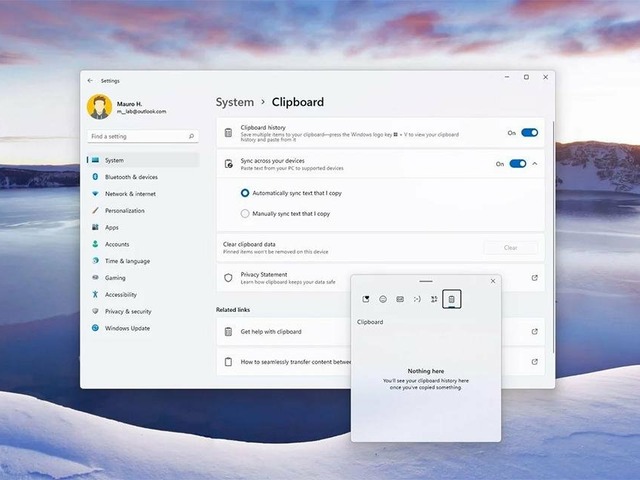Select the clipboard history tab icon

[x=451, y=299]
